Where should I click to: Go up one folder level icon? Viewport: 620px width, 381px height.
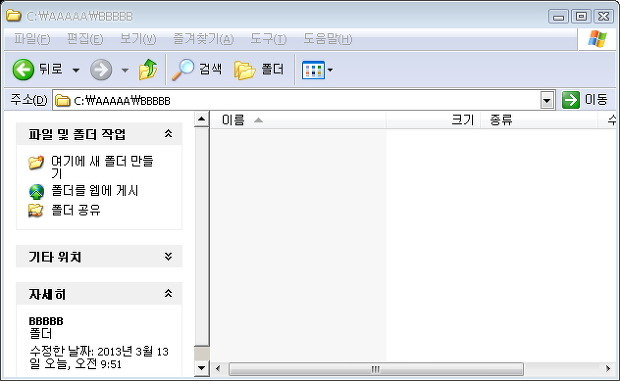pyautogui.click(x=148, y=70)
